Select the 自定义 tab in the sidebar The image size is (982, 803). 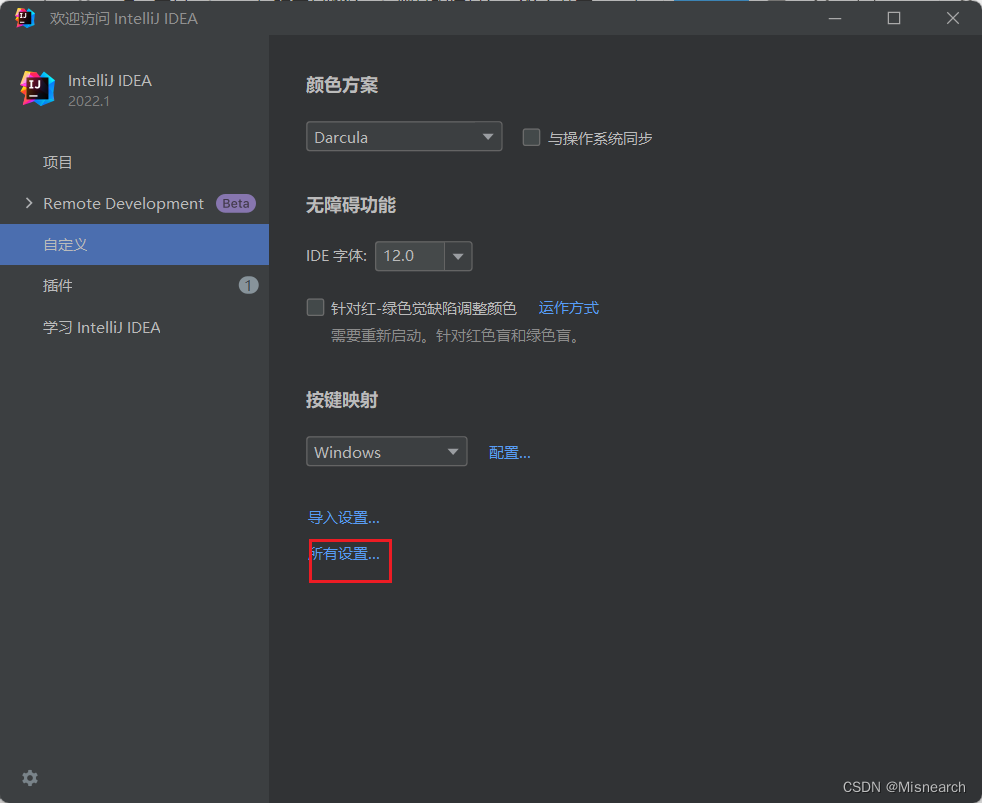tap(135, 244)
